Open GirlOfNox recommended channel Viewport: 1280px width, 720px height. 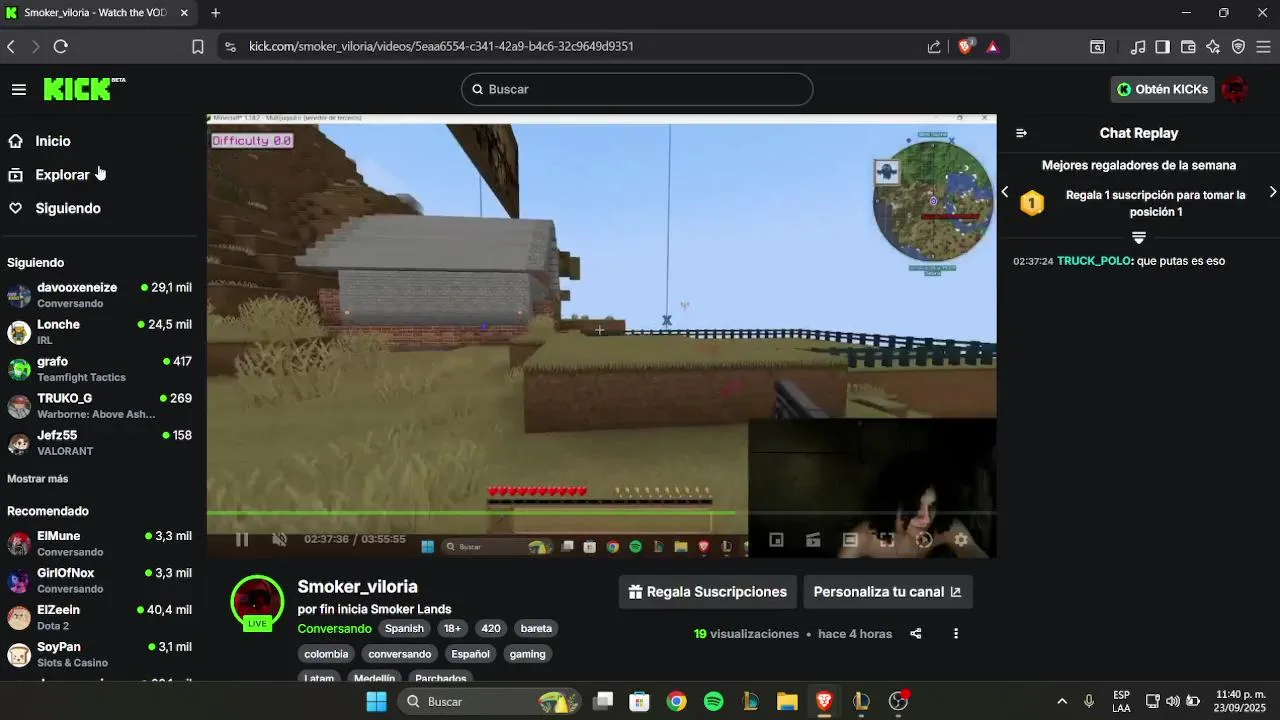[x=100, y=580]
